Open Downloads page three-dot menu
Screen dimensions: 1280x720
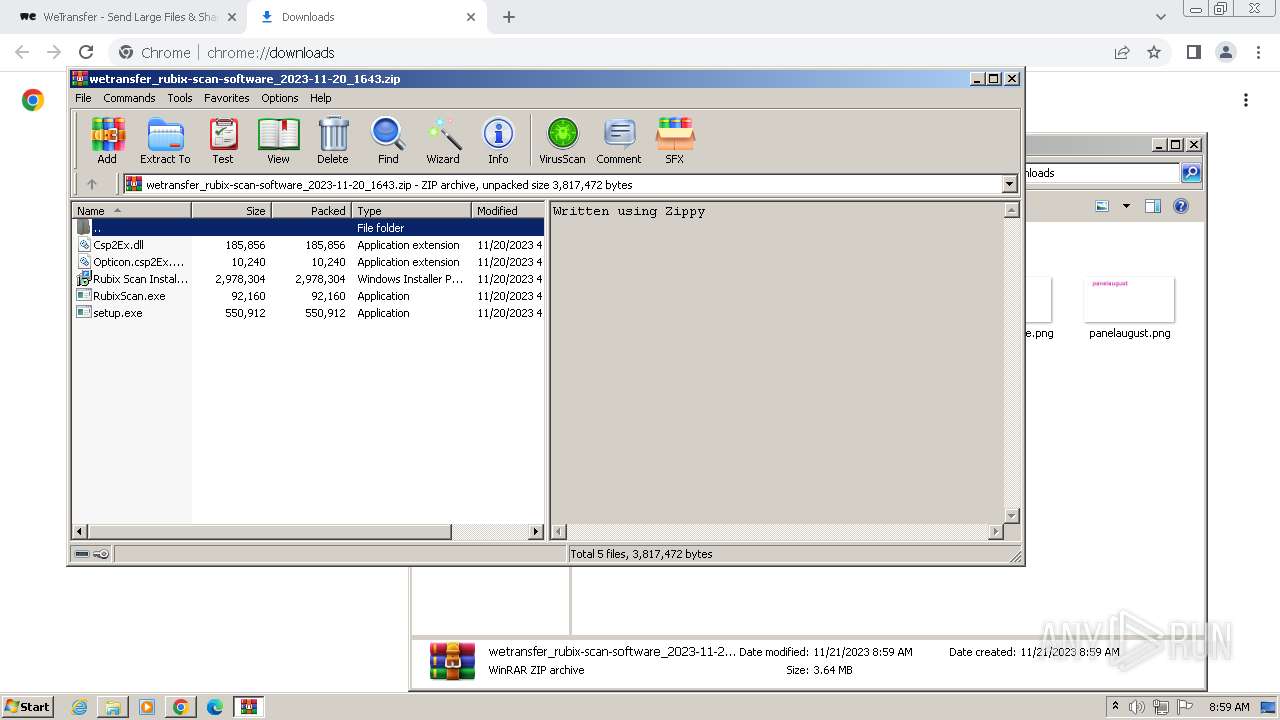[1246, 100]
